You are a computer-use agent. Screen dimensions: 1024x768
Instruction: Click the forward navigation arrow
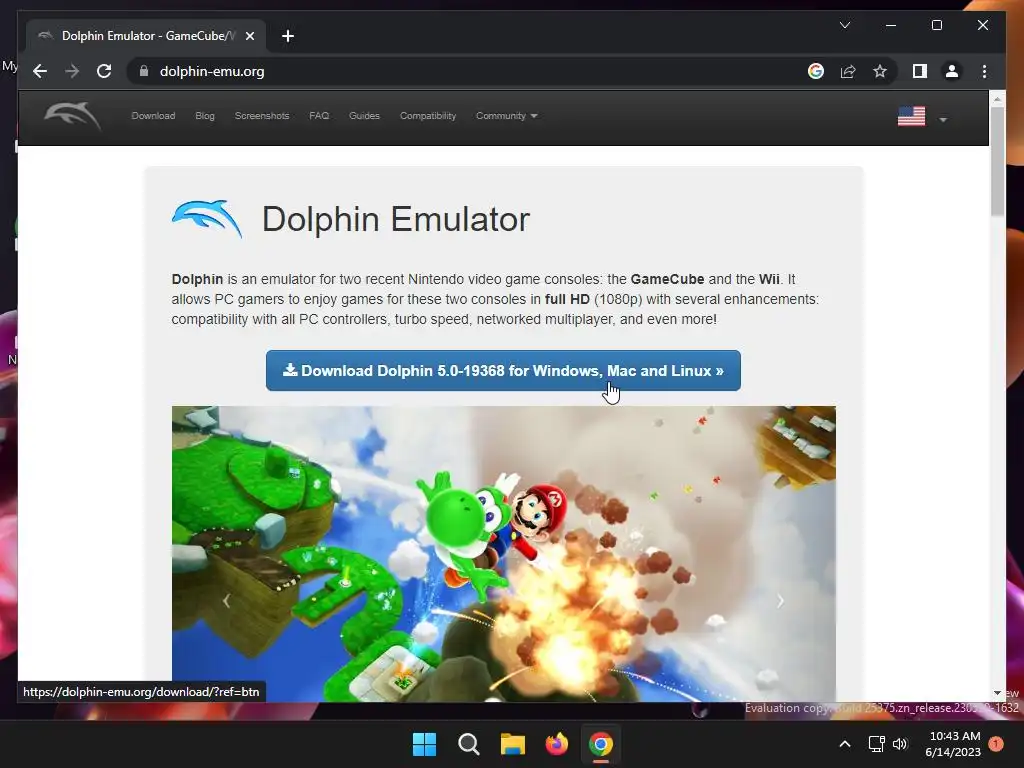click(72, 71)
